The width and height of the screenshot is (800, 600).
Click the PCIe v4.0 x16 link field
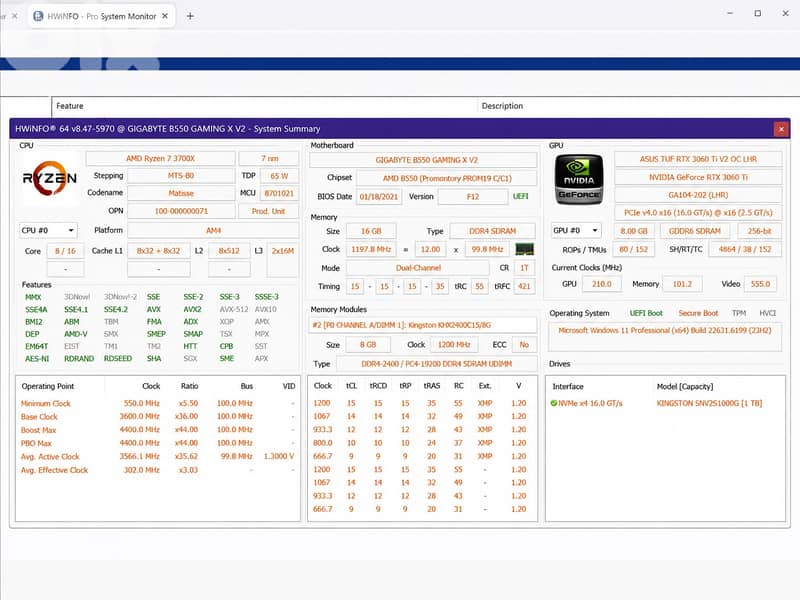click(698, 213)
